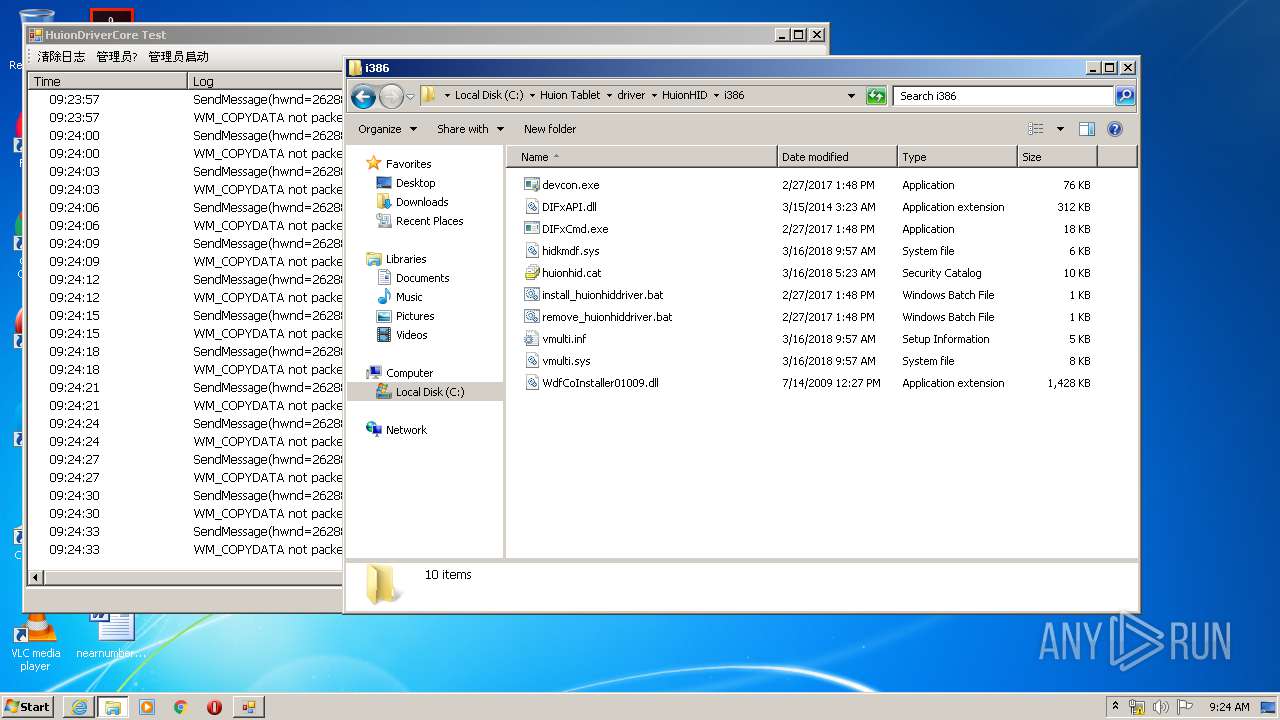The image size is (1280, 720).
Task: Click the HuionDriverCore horizontal scrollbar left arrow
Action: click(x=36, y=577)
